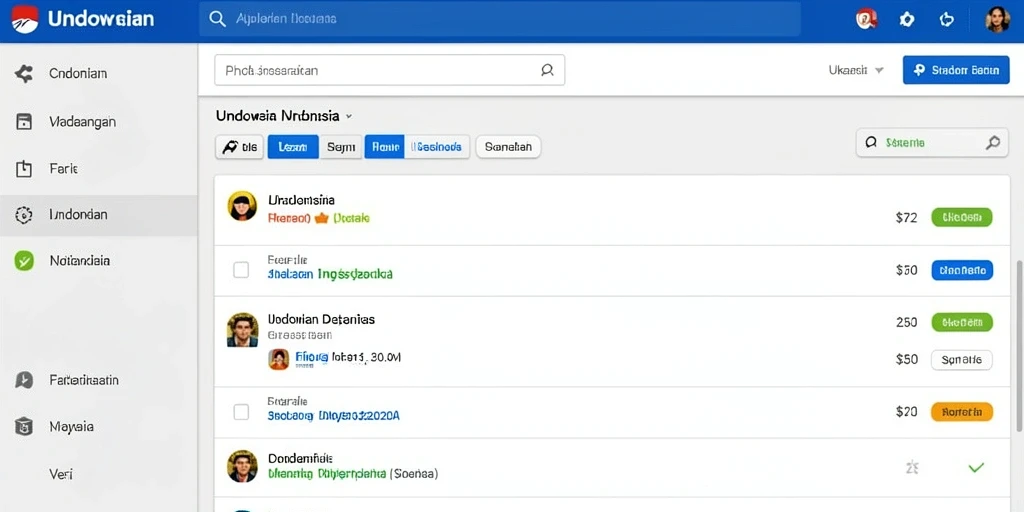Screen dimensions: 1024x512
Task: Click the Cndoniam sidebar icon
Action: (24, 74)
